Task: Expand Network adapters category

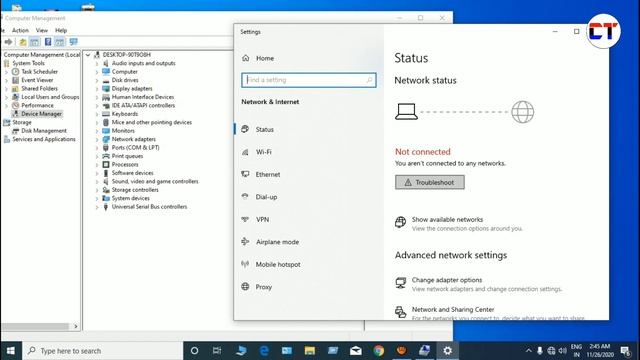Action: coord(97,140)
